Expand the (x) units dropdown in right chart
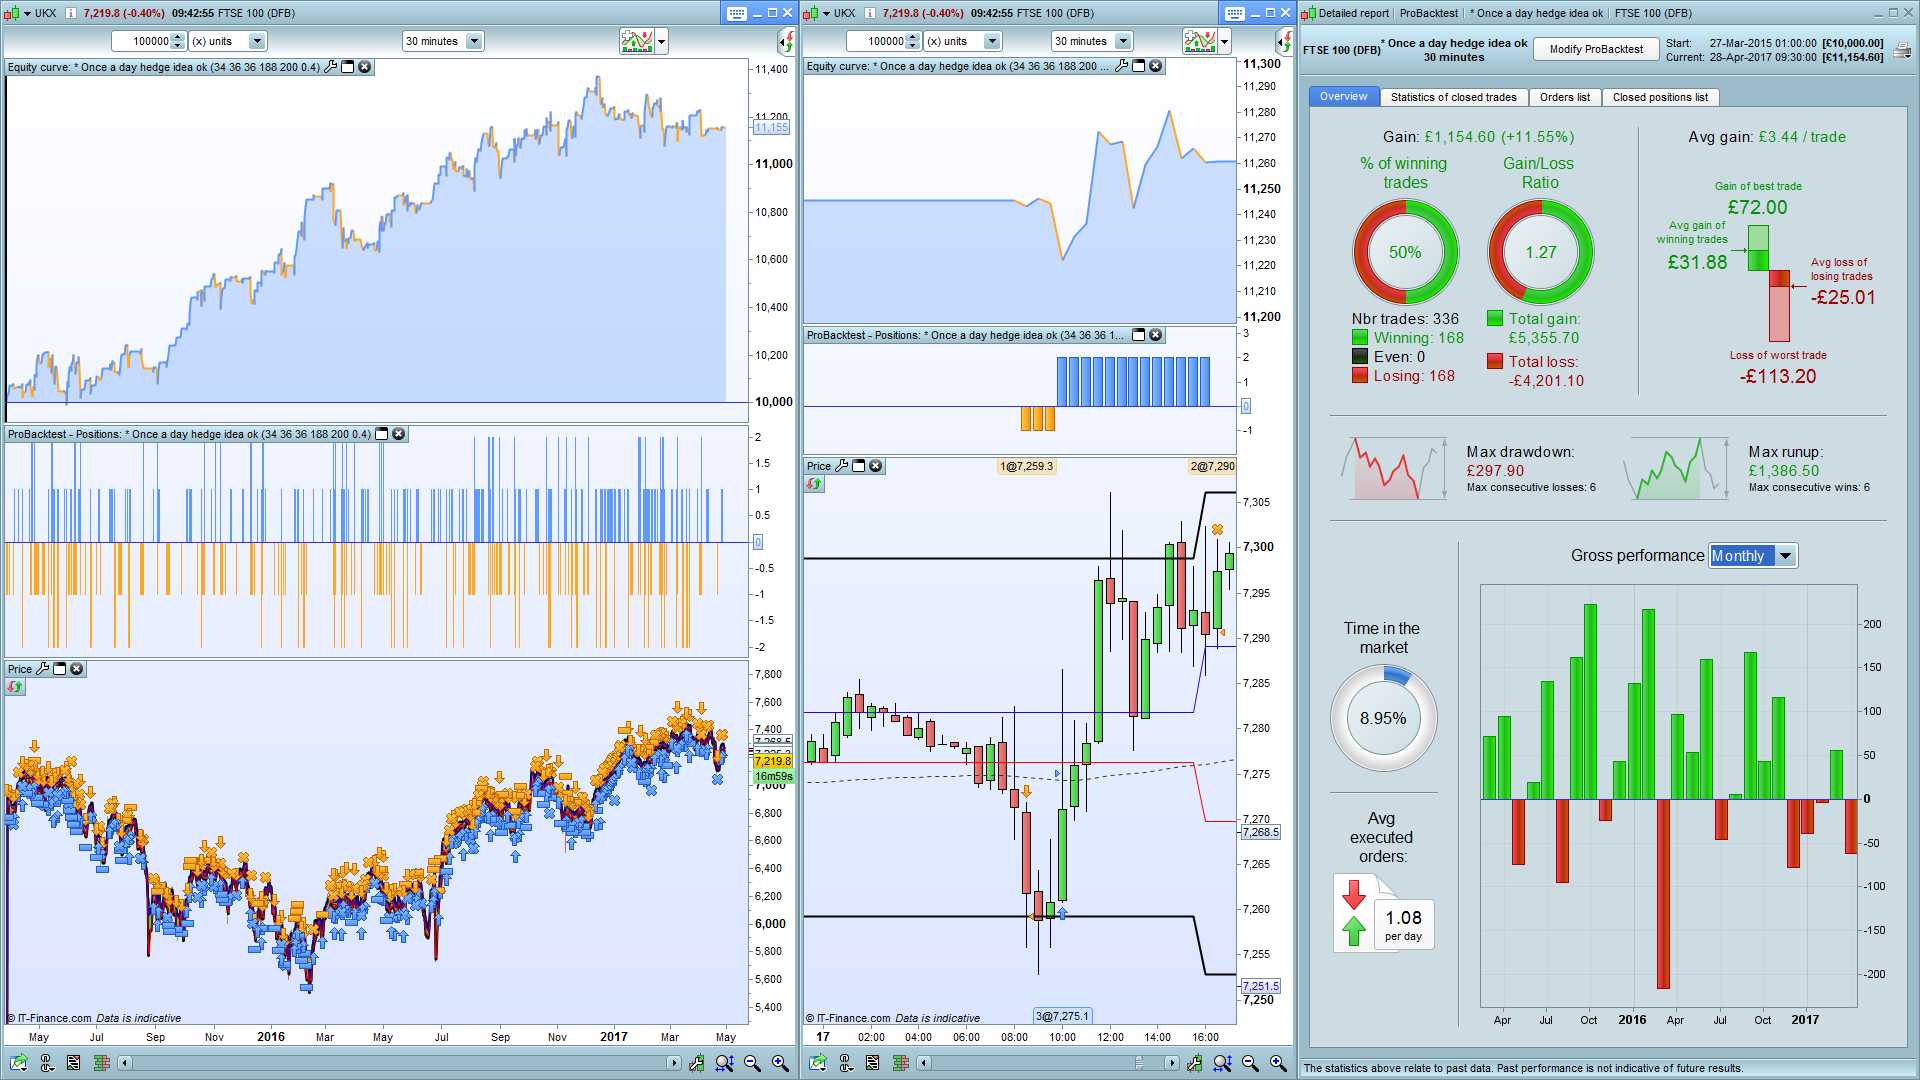The image size is (1920, 1080). [992, 41]
